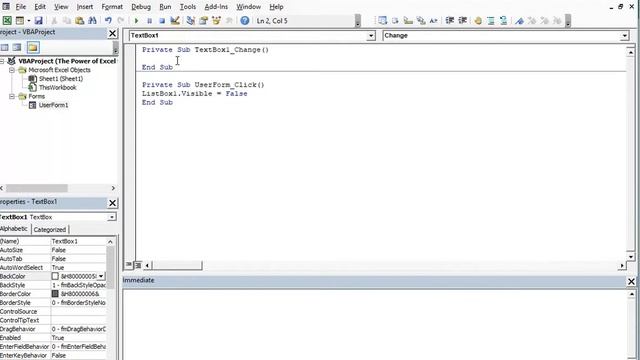Click the BackColor white color swatch
This screenshot has width=640, height=360.
tap(55, 276)
